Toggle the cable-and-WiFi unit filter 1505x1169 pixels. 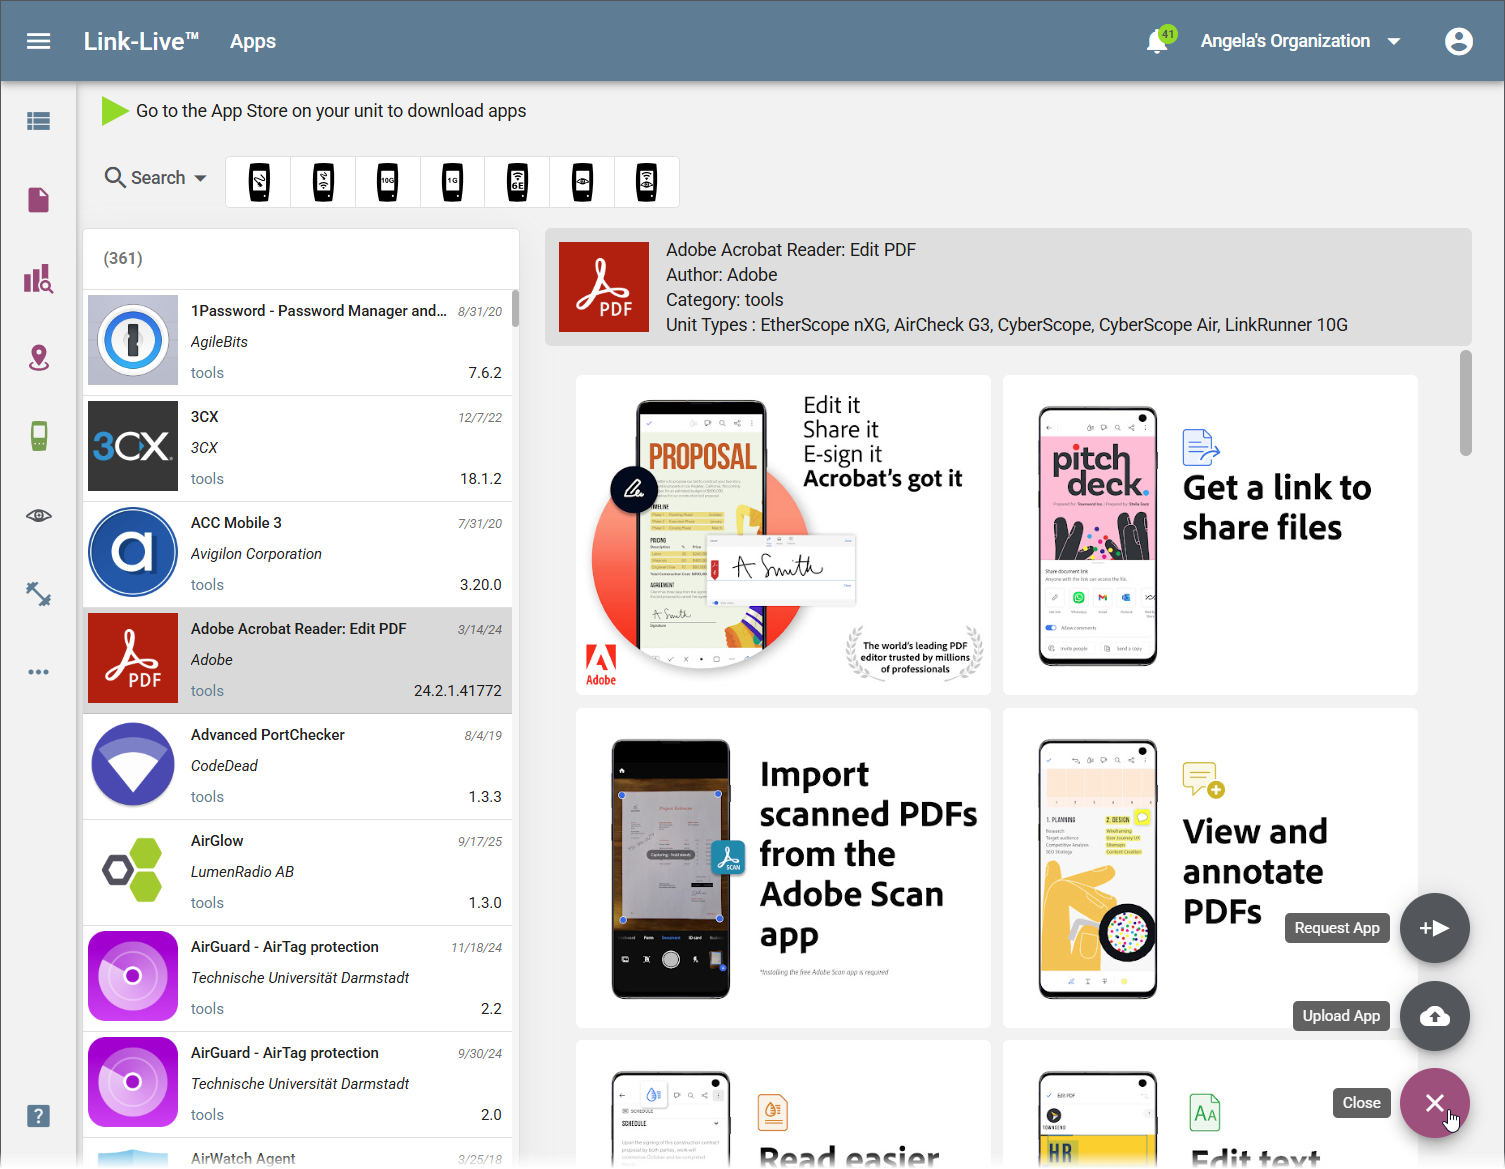coord(323,182)
